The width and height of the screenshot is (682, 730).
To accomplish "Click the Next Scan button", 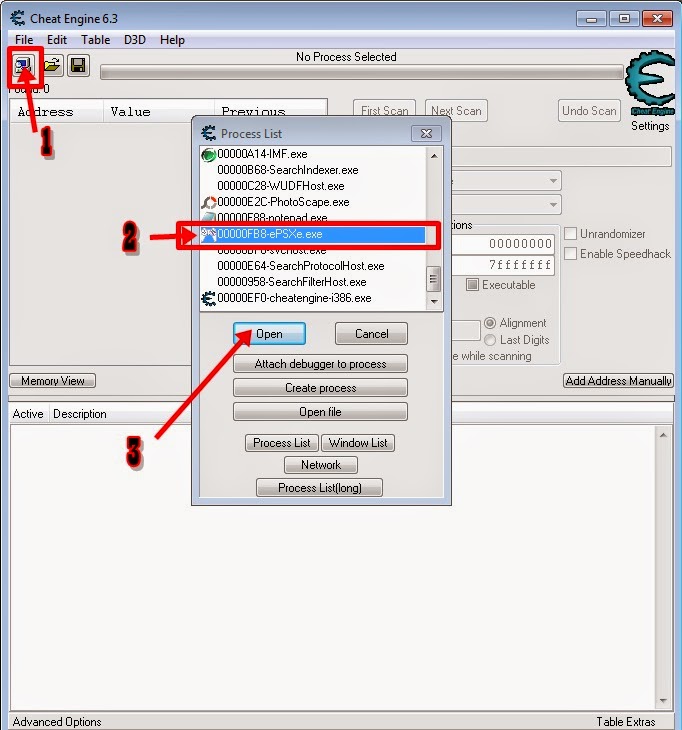I will click(x=456, y=111).
